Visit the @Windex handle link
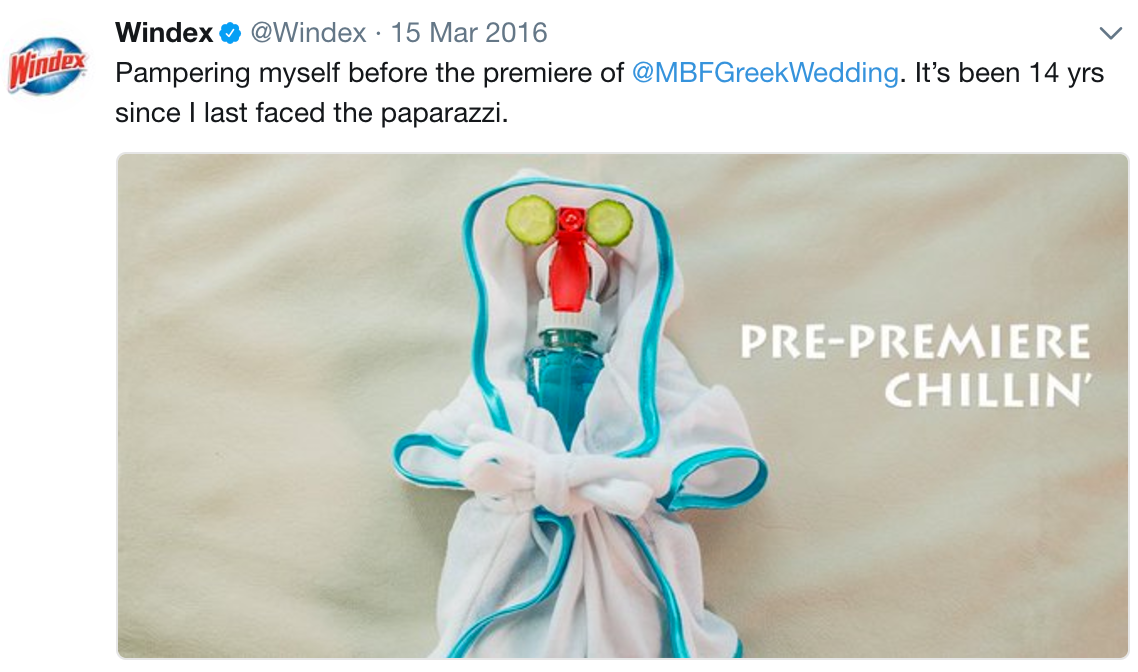Viewport: 1138px width, 672px height. point(308,33)
